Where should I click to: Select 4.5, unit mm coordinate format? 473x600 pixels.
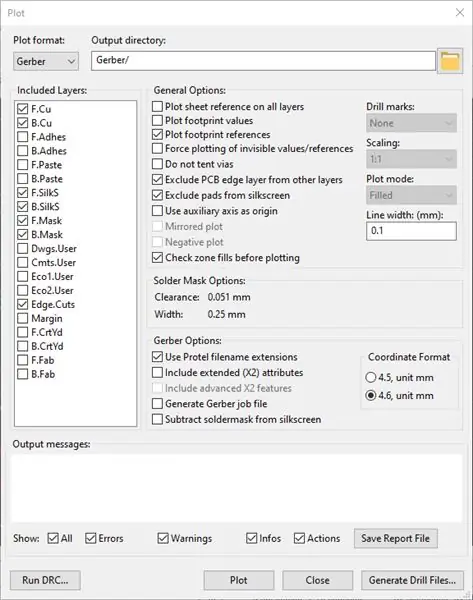pyautogui.click(x=370, y=378)
